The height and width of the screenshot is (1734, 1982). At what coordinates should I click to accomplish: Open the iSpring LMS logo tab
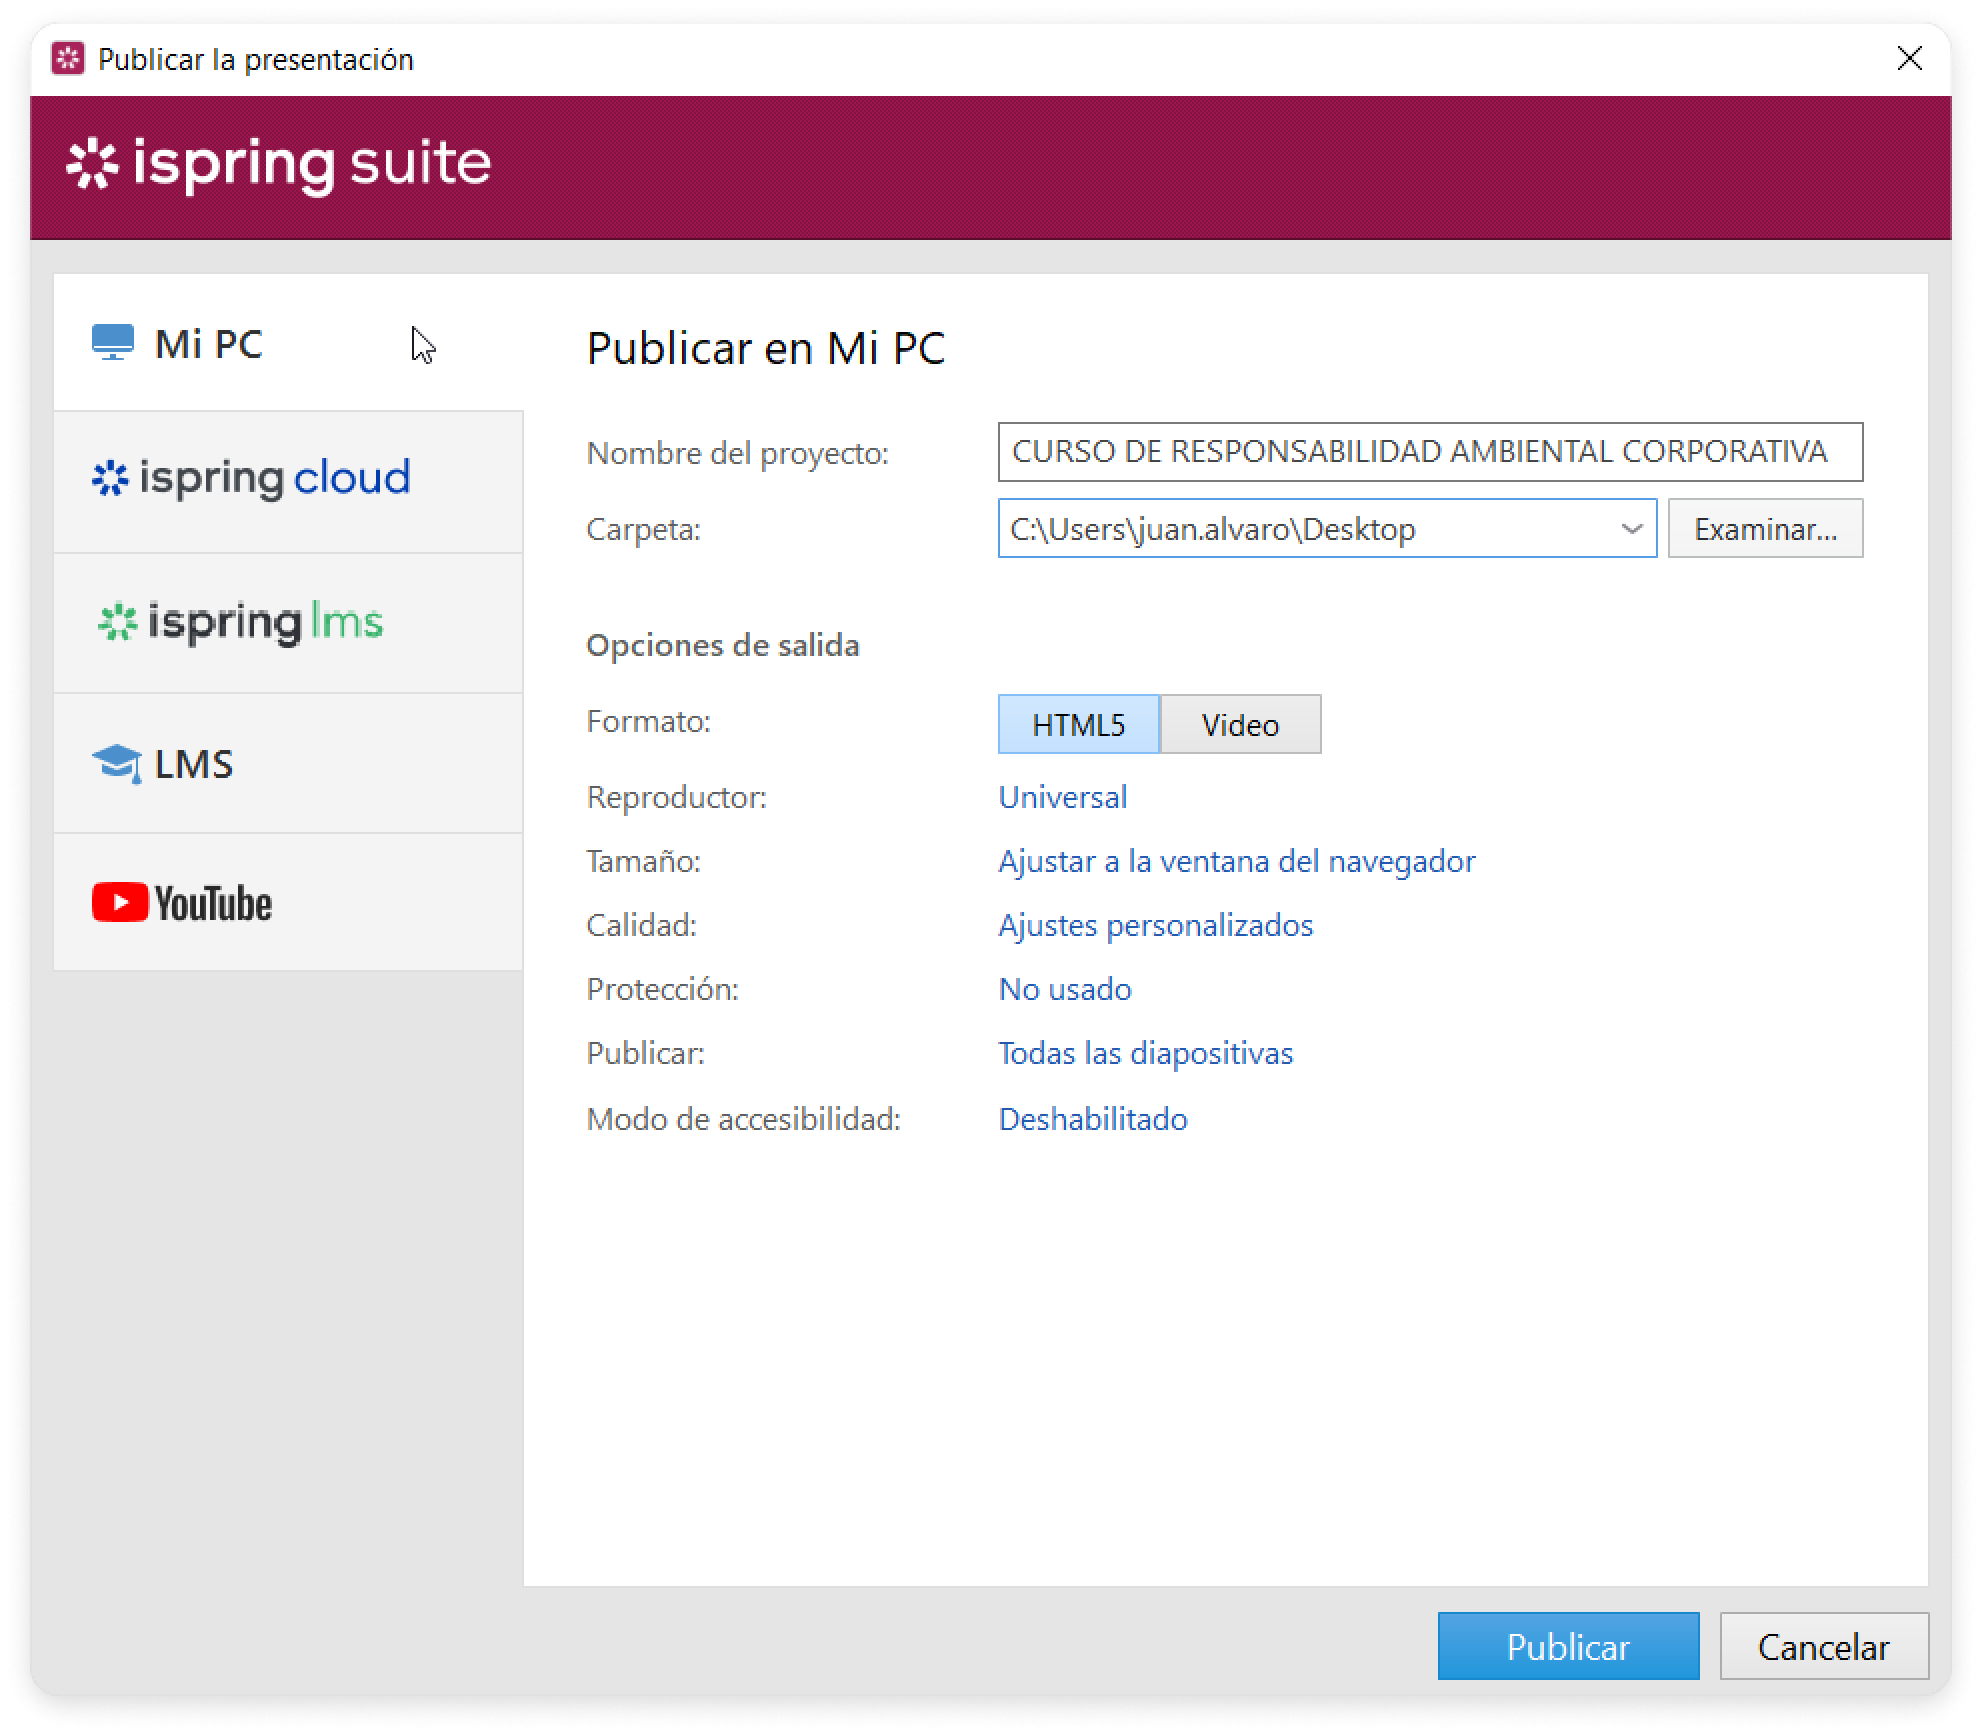[241, 622]
